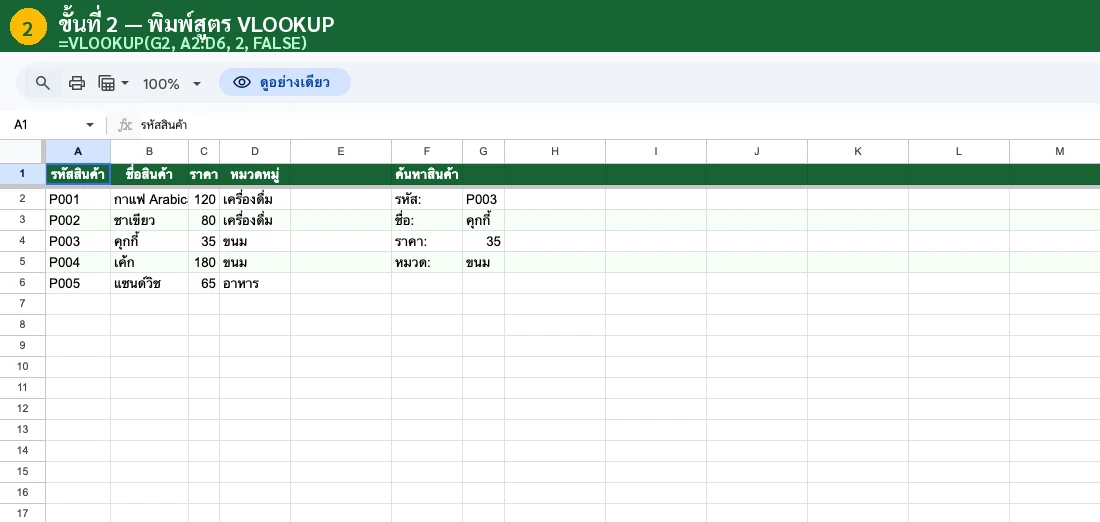This screenshot has height=522, width=1100.
Task: Expand the arrow beside the filter views icon
Action: tap(125, 84)
